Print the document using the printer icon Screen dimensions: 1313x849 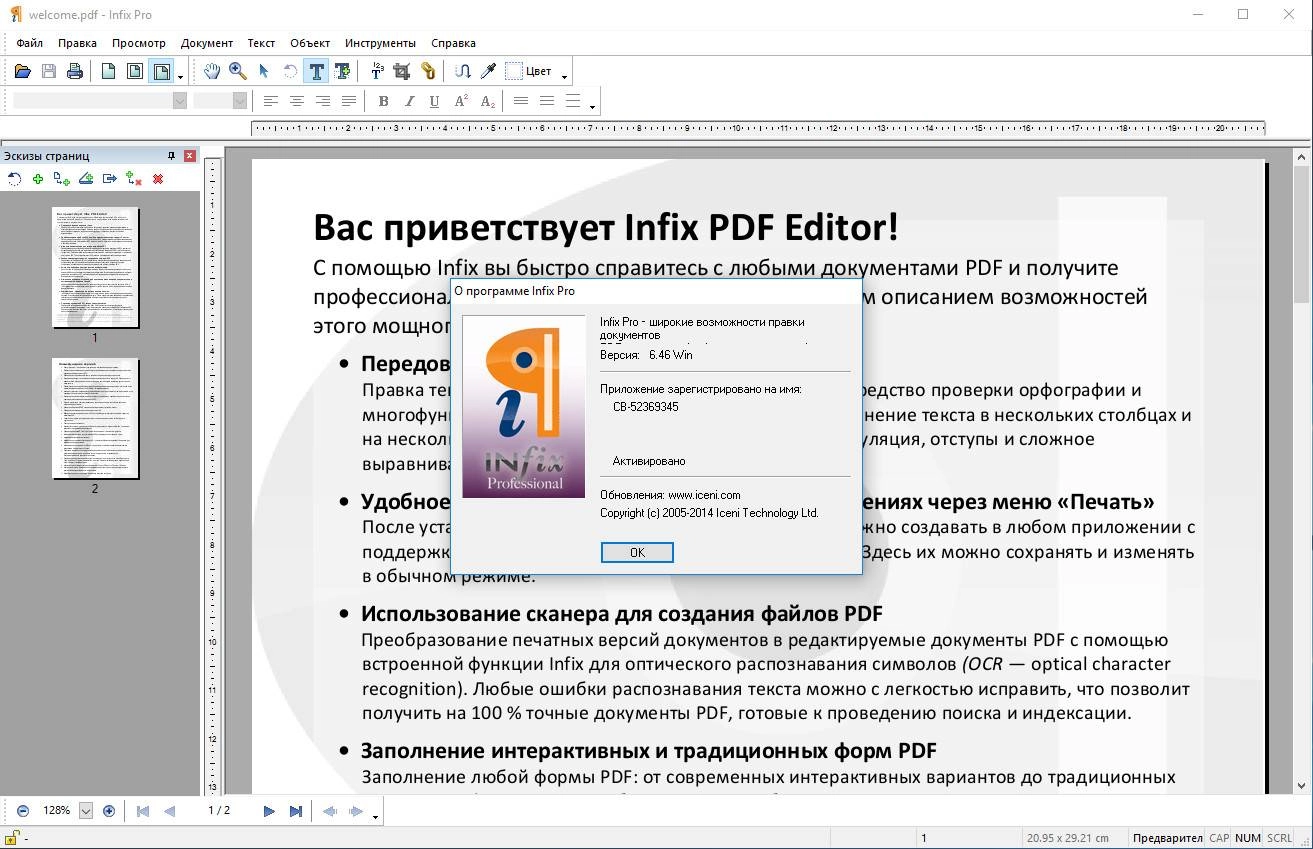pyautogui.click(x=75, y=71)
